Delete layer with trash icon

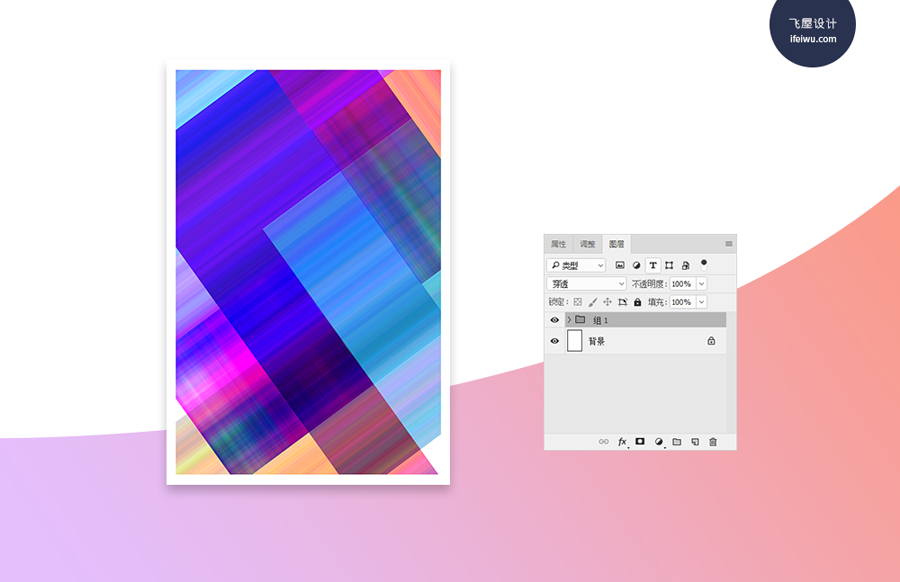pyautogui.click(x=713, y=441)
